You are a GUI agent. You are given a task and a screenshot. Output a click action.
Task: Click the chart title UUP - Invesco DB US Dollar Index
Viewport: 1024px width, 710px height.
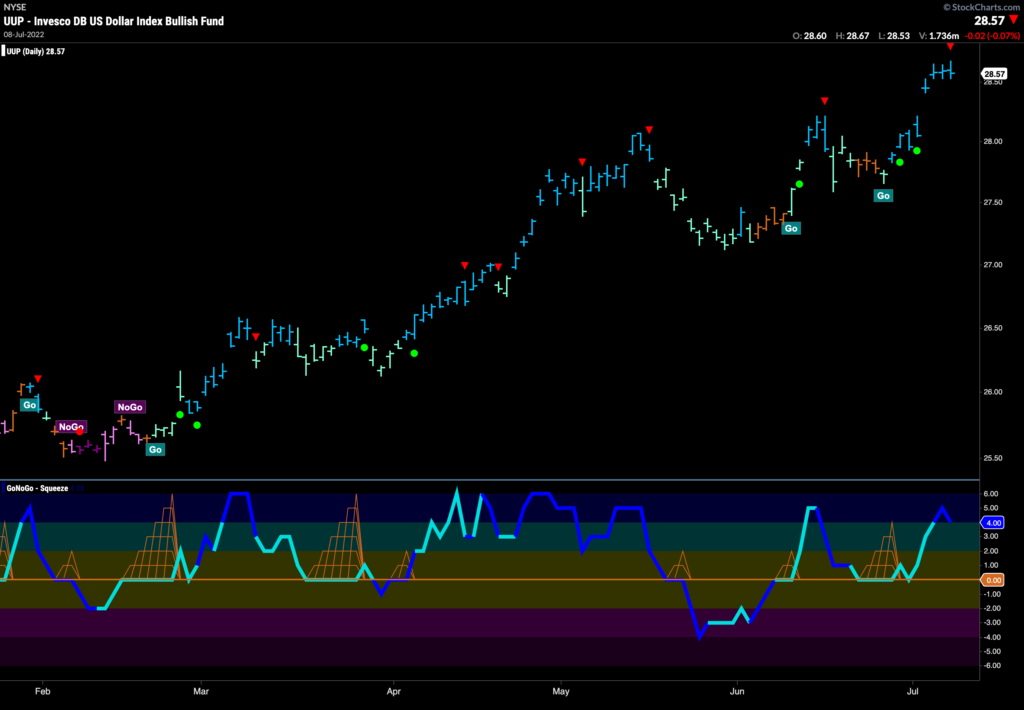114,21
